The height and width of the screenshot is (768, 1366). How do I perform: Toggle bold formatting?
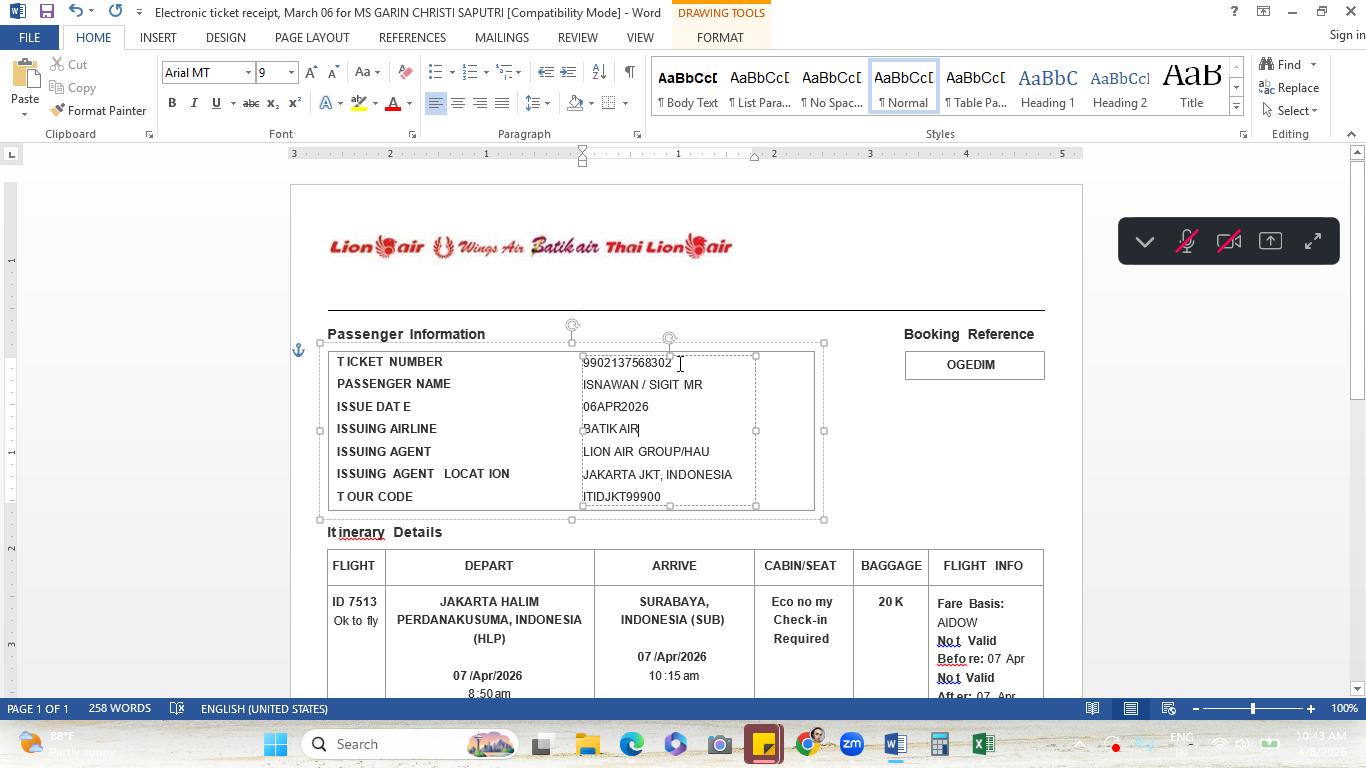coord(172,103)
